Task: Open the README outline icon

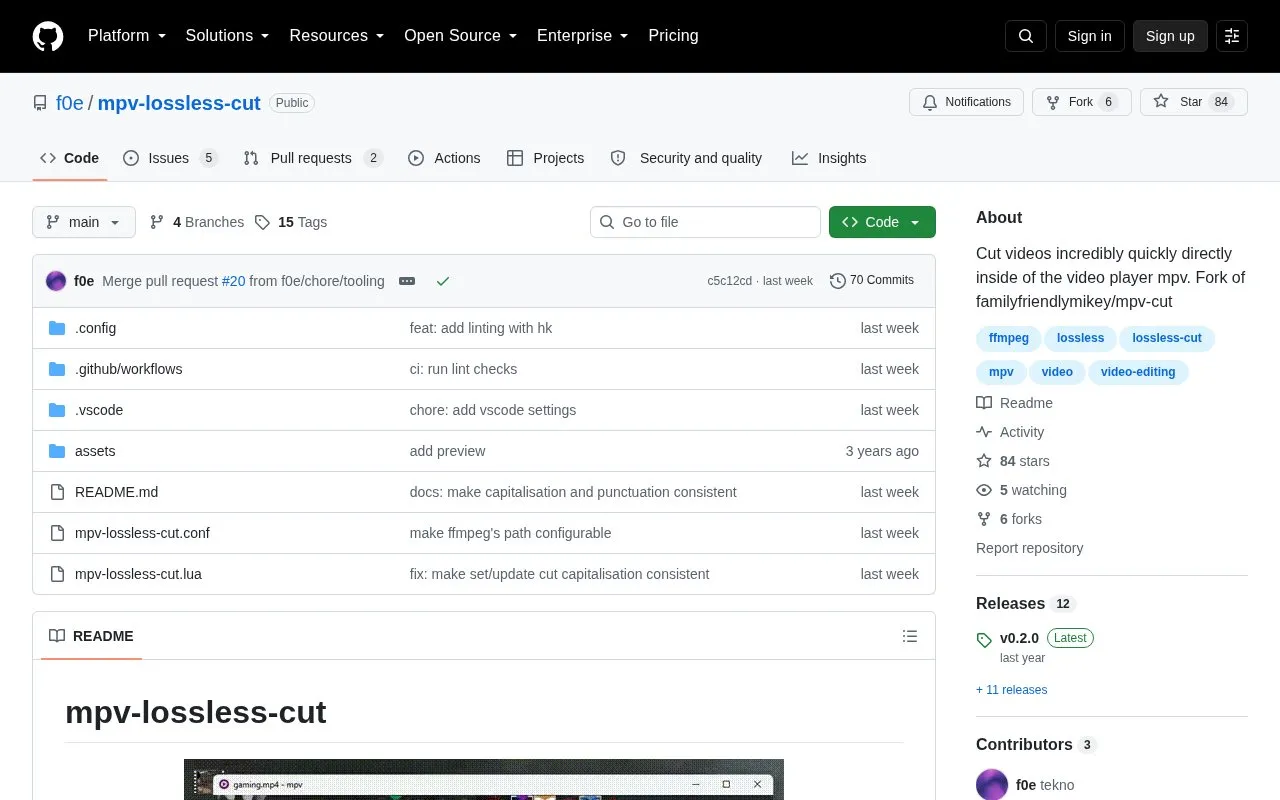Action: pos(910,636)
